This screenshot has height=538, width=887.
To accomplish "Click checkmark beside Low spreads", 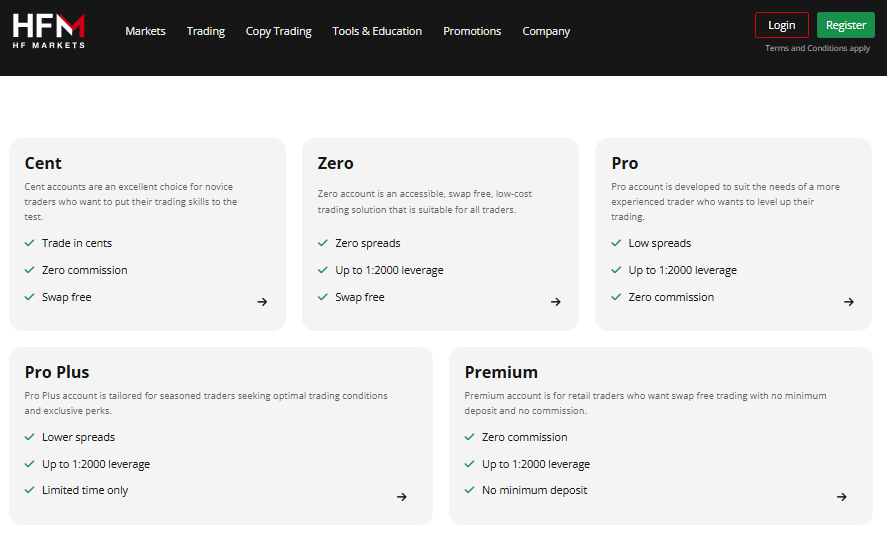I will pos(616,243).
